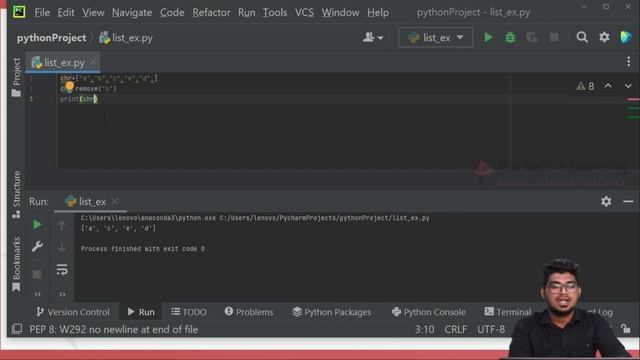Viewport: 640px width, 360px height.
Task: Click the 3:10 line:column indicator
Action: pyautogui.click(x=424, y=329)
